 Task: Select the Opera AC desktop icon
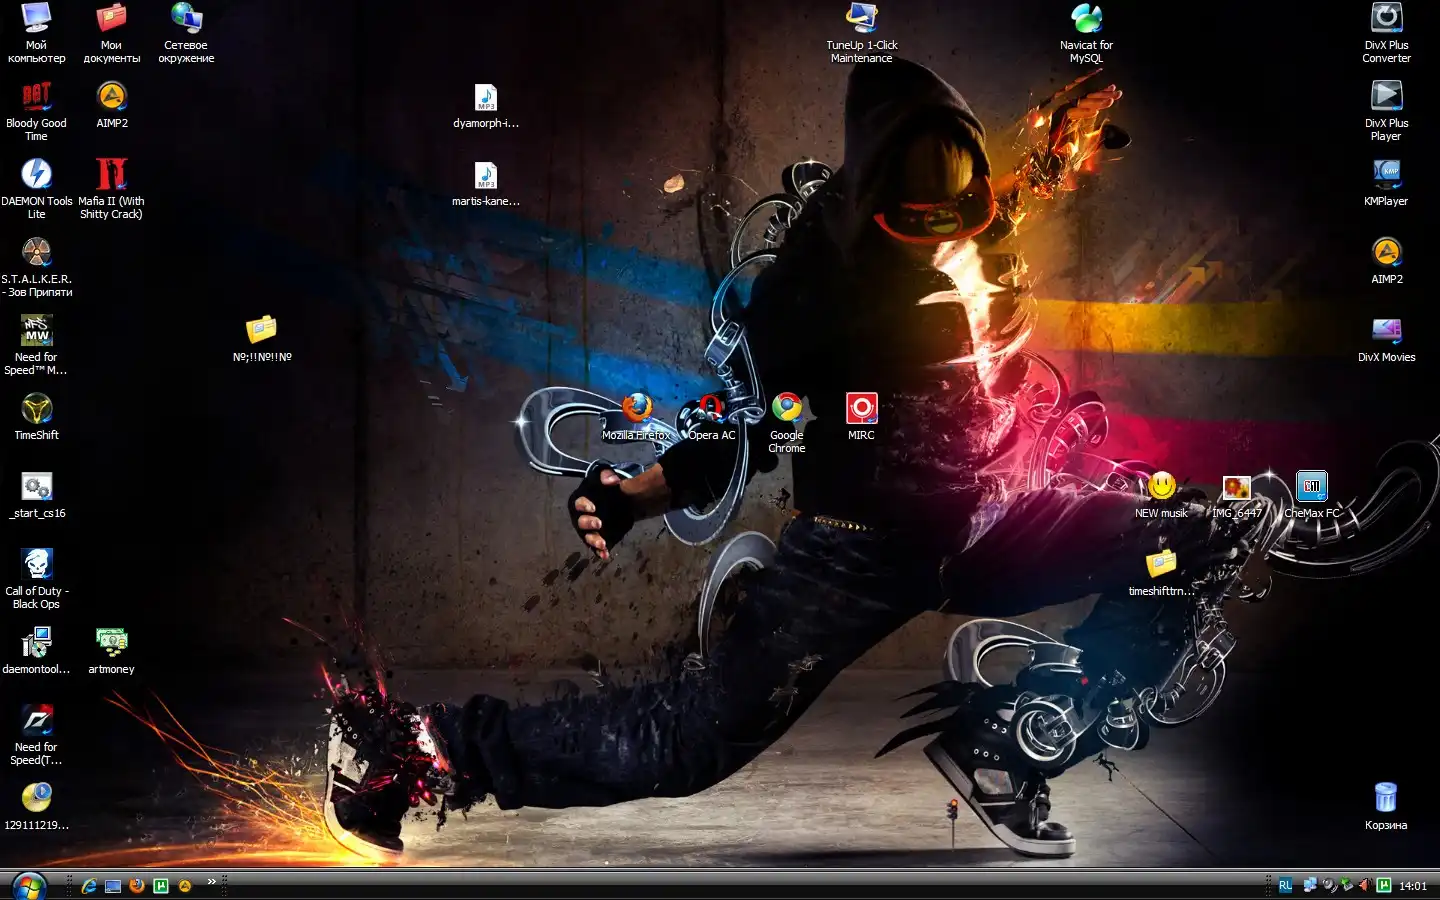(x=711, y=408)
